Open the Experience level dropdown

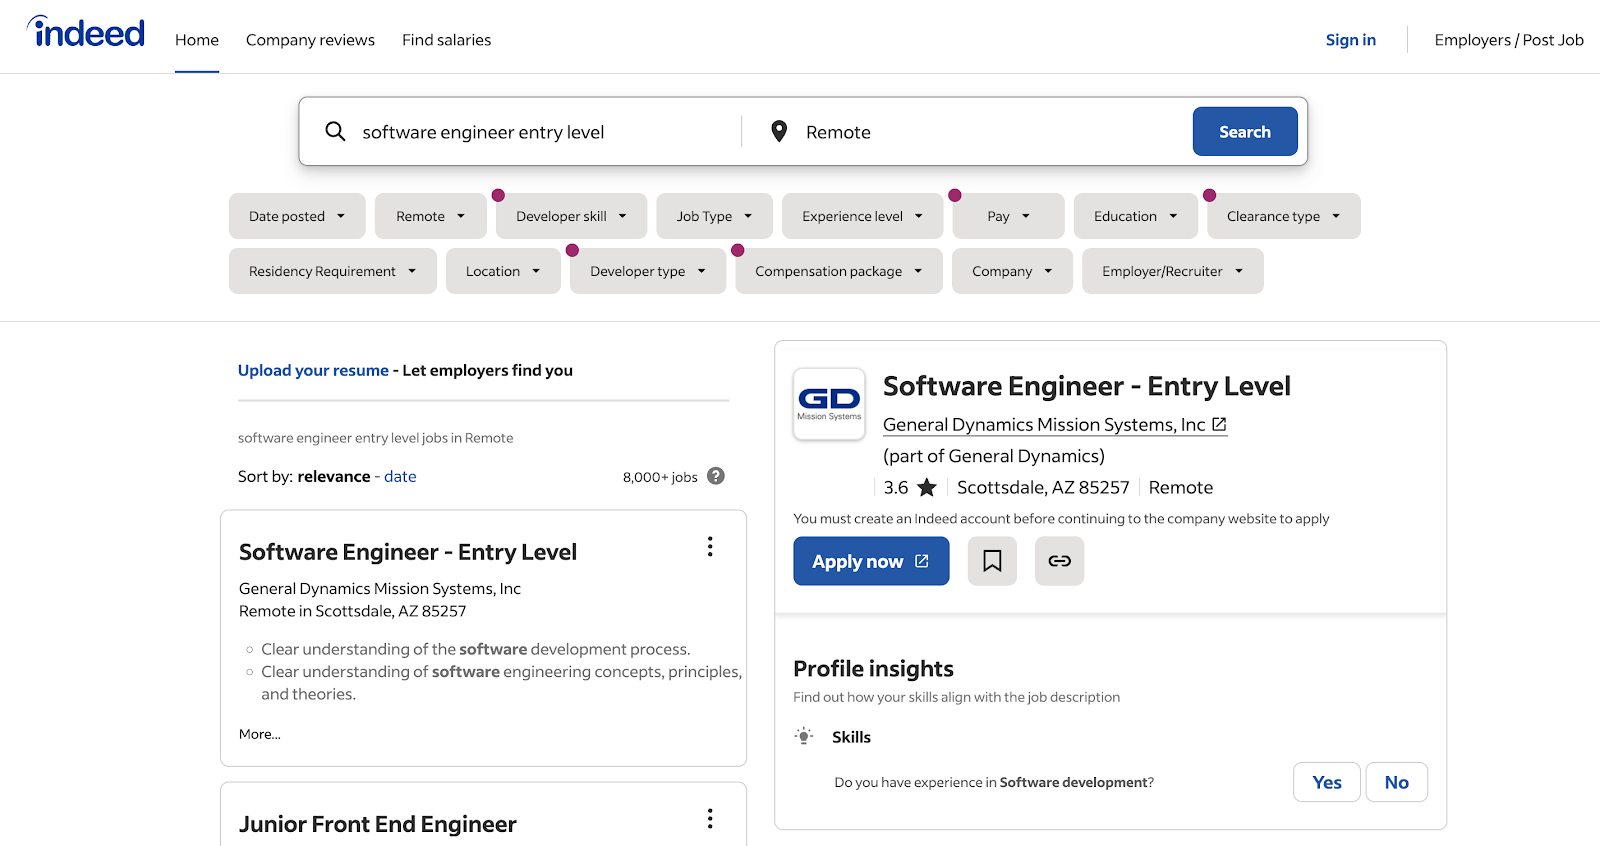point(863,216)
